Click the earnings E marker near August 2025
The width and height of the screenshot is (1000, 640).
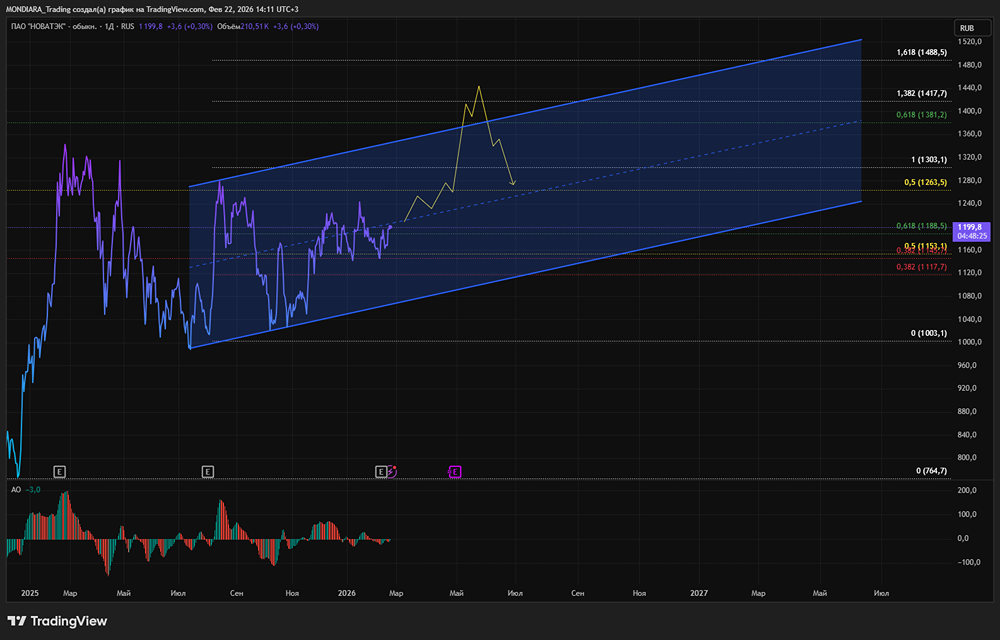(x=208, y=472)
